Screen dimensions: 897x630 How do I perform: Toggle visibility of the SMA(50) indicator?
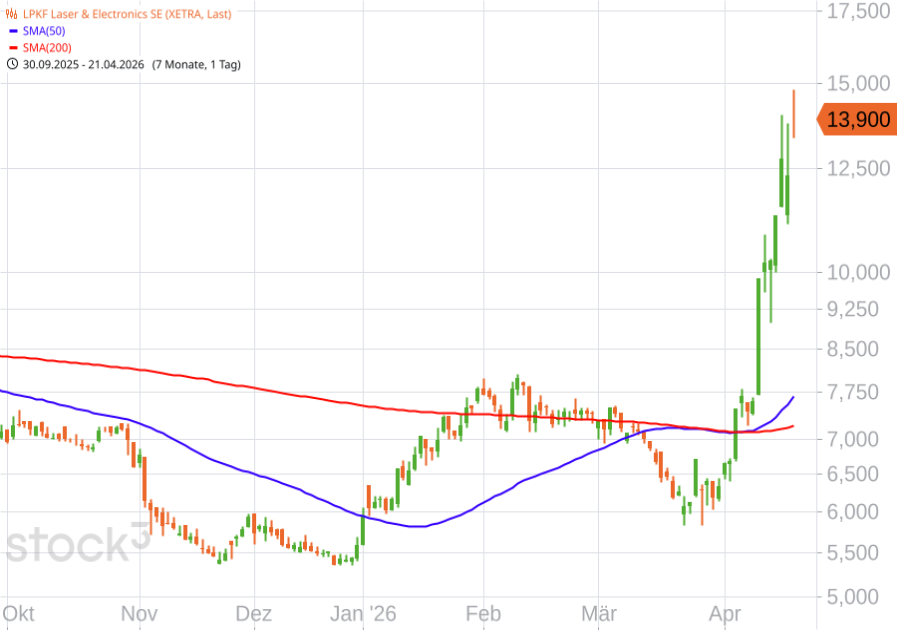42,31
